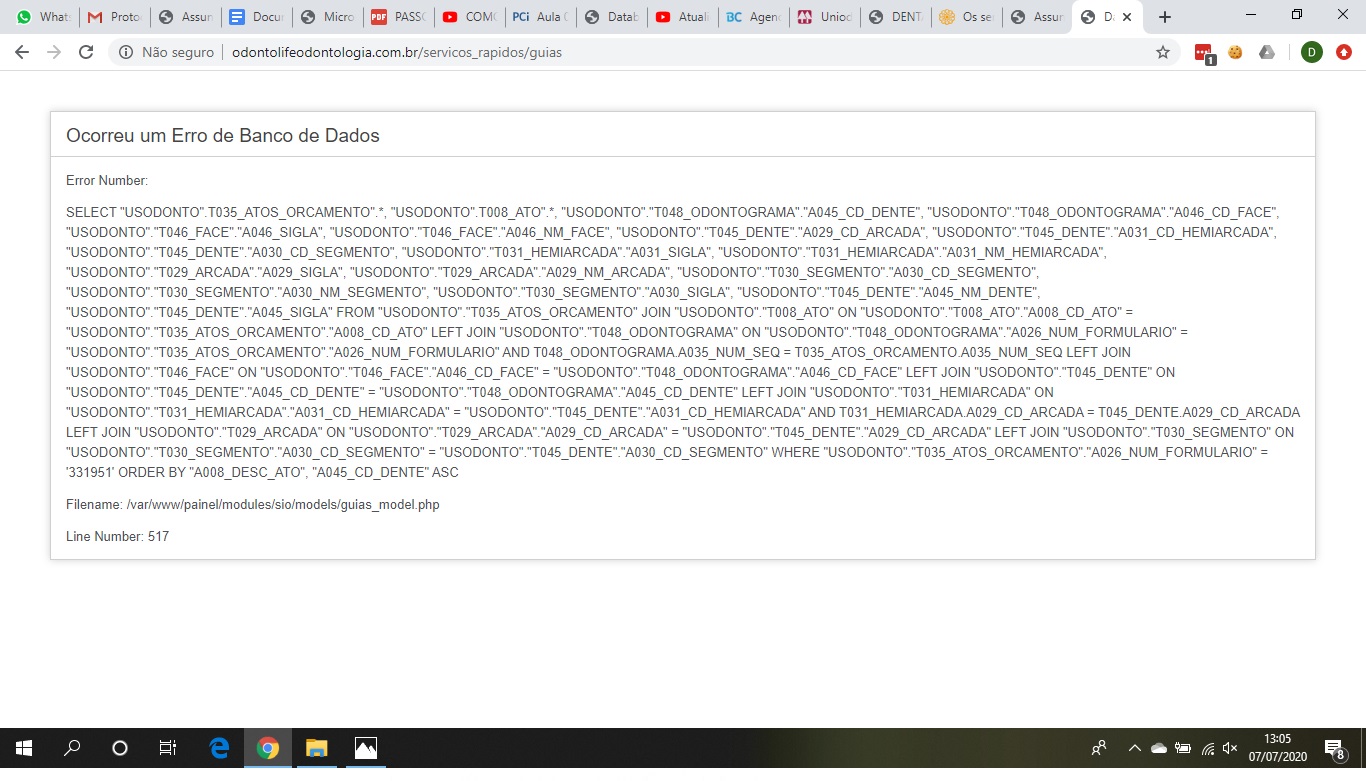Click the 'Ocorreu um Erro de Banco de Dados' heading
The image size is (1366, 781).
(223, 135)
